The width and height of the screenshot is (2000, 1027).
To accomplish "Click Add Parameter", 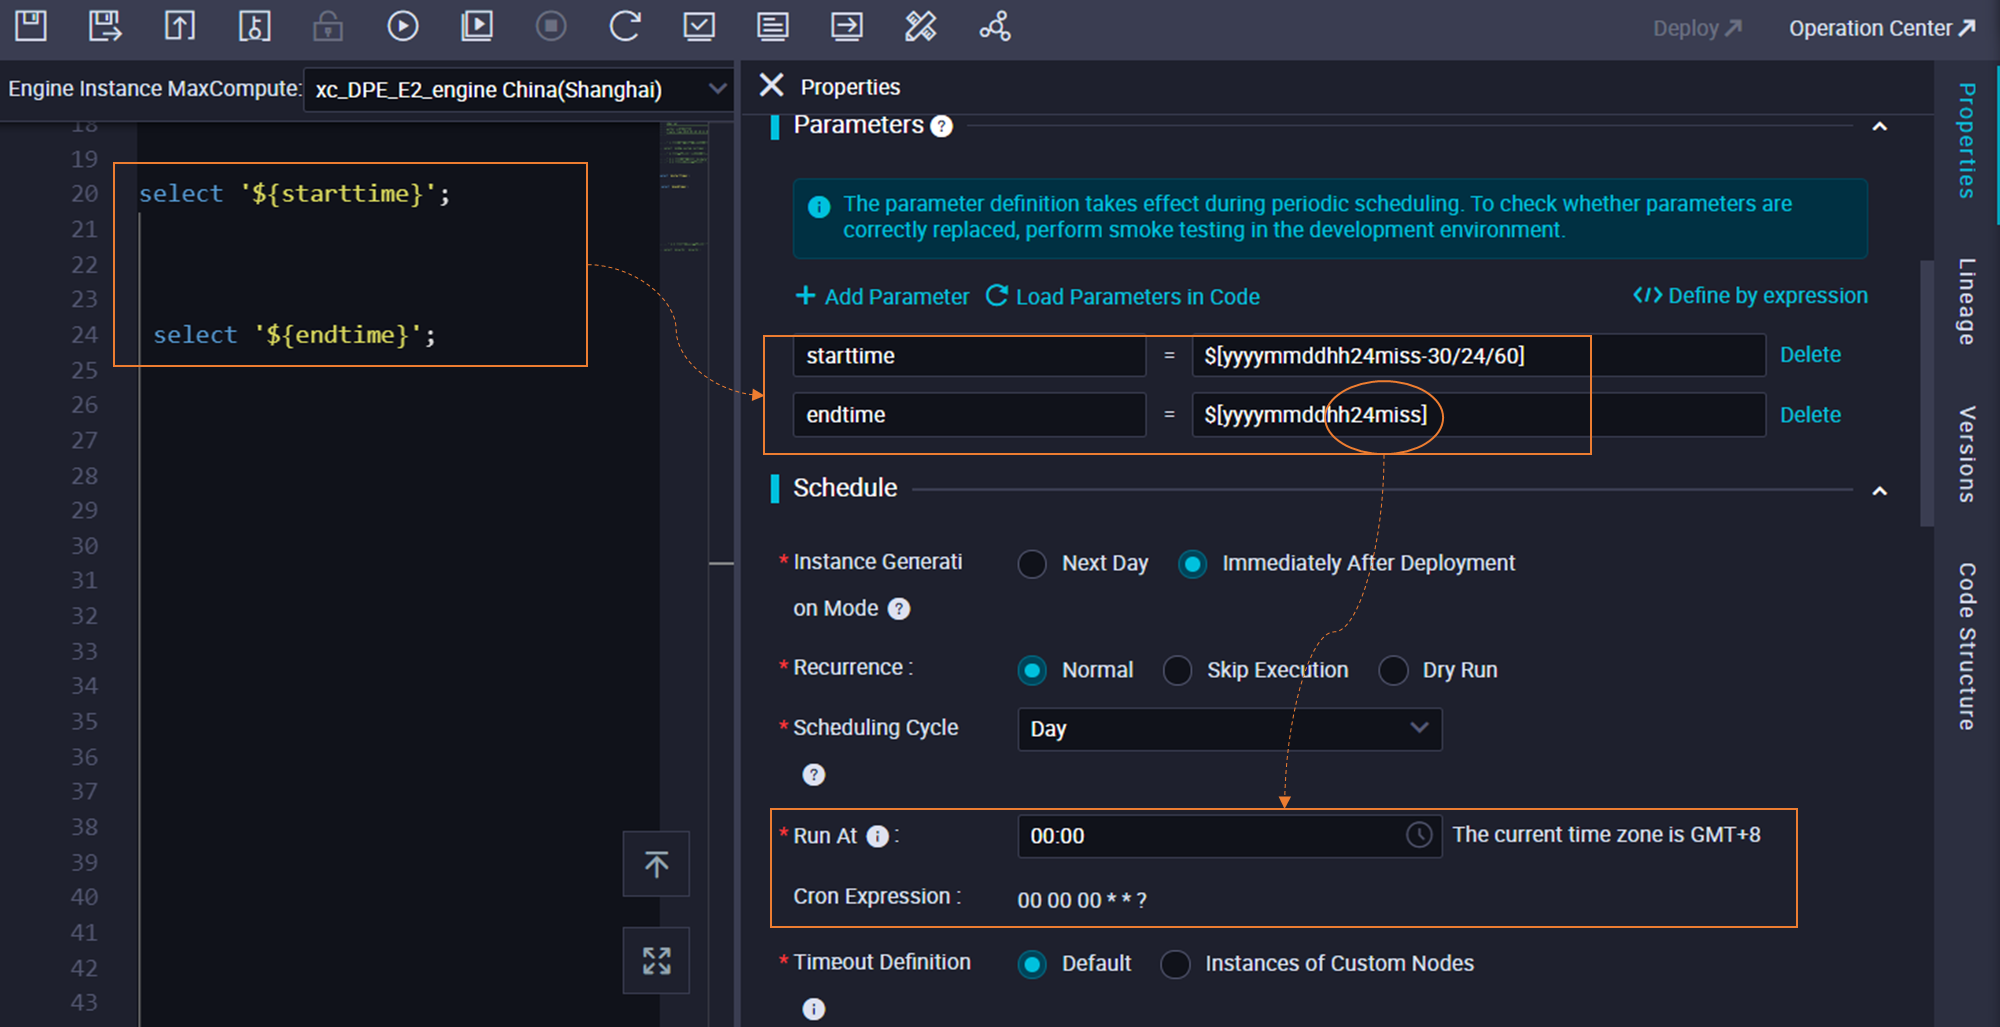I will 882,297.
